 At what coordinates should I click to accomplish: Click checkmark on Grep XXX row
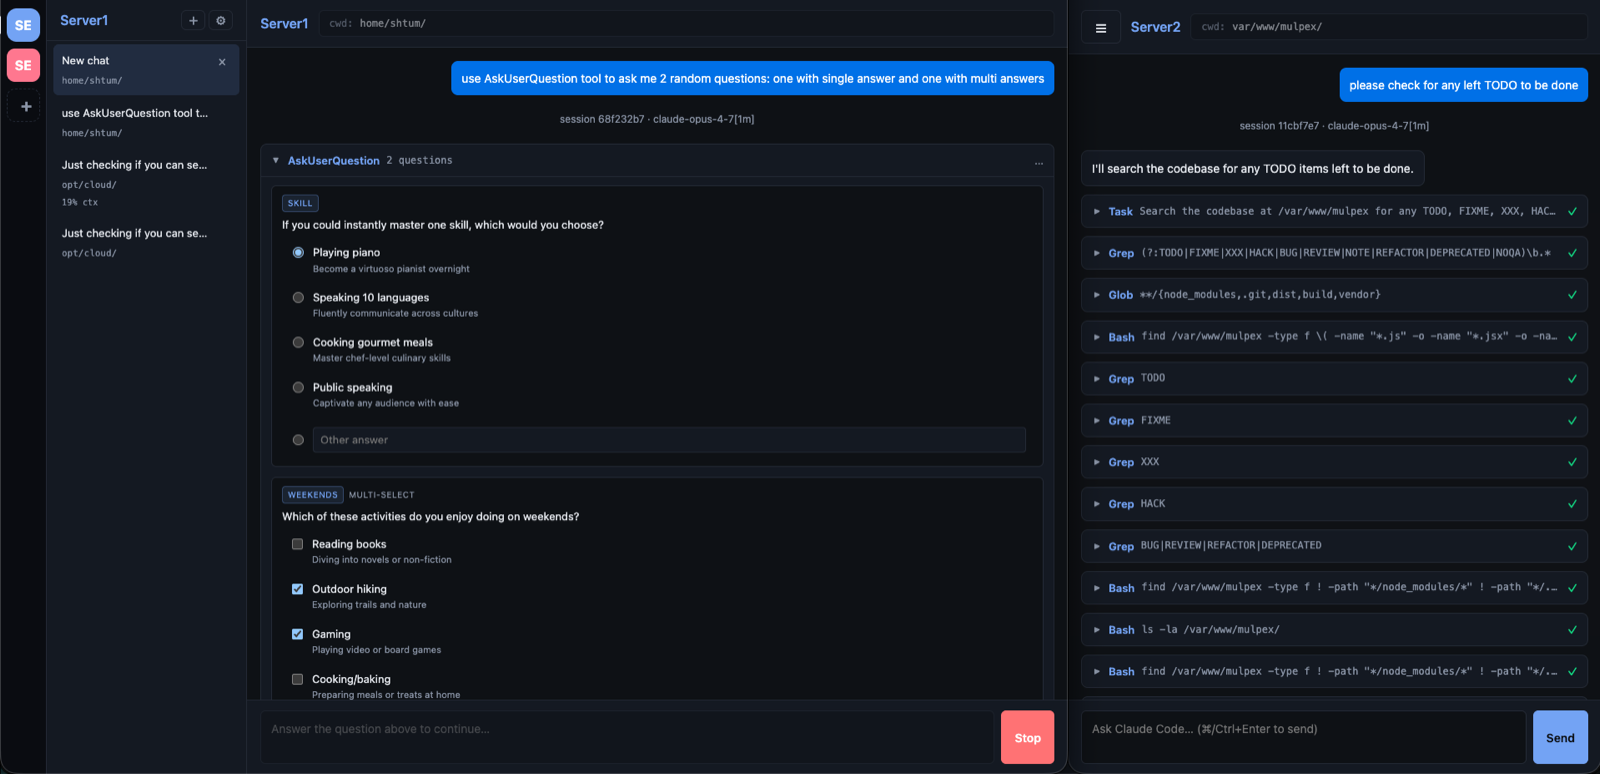(1572, 462)
